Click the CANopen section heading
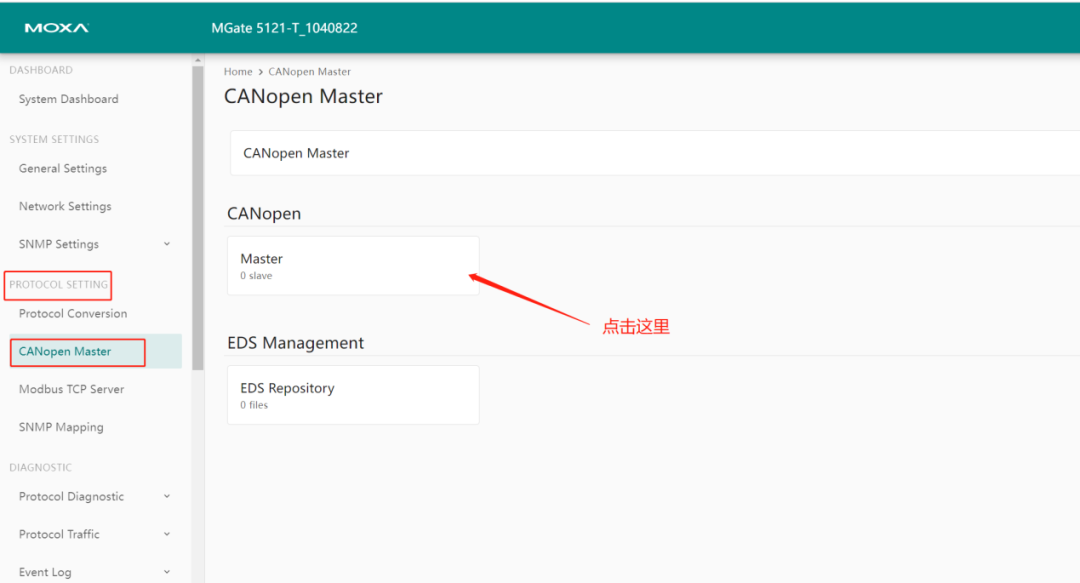Screen dimensions: 1080x583 click(x=266, y=213)
